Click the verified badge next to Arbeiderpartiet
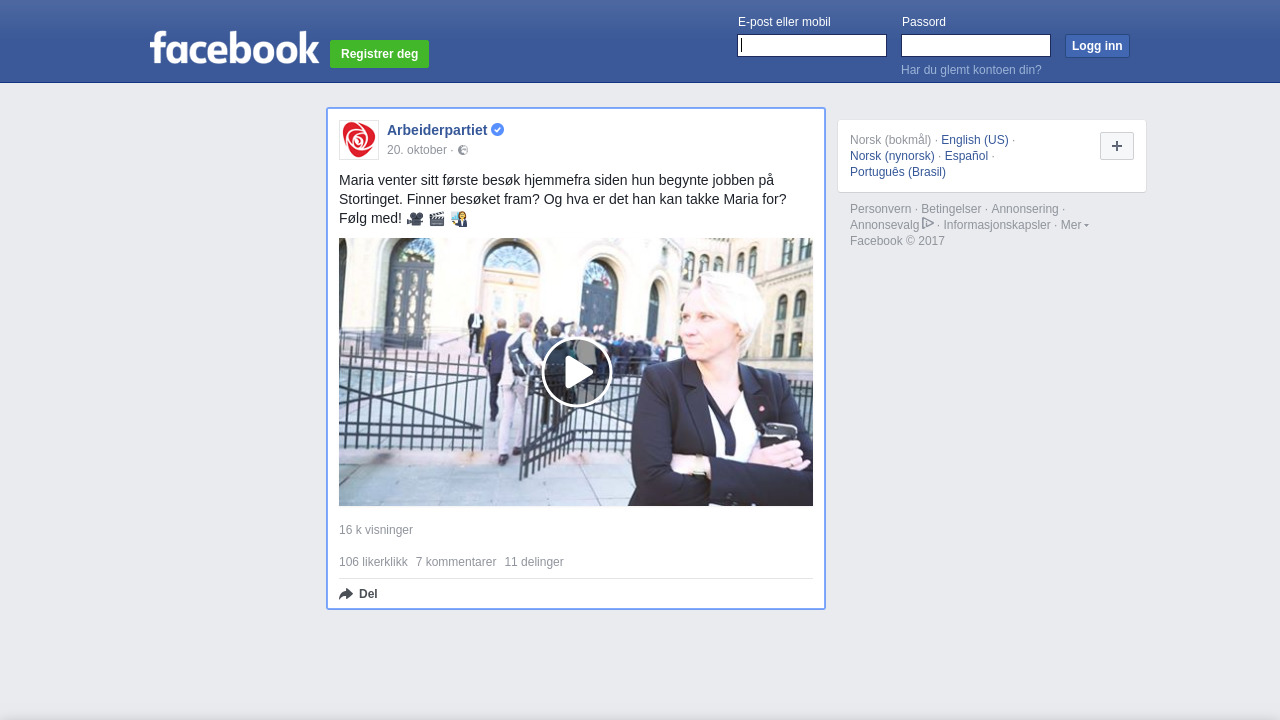 [497, 130]
